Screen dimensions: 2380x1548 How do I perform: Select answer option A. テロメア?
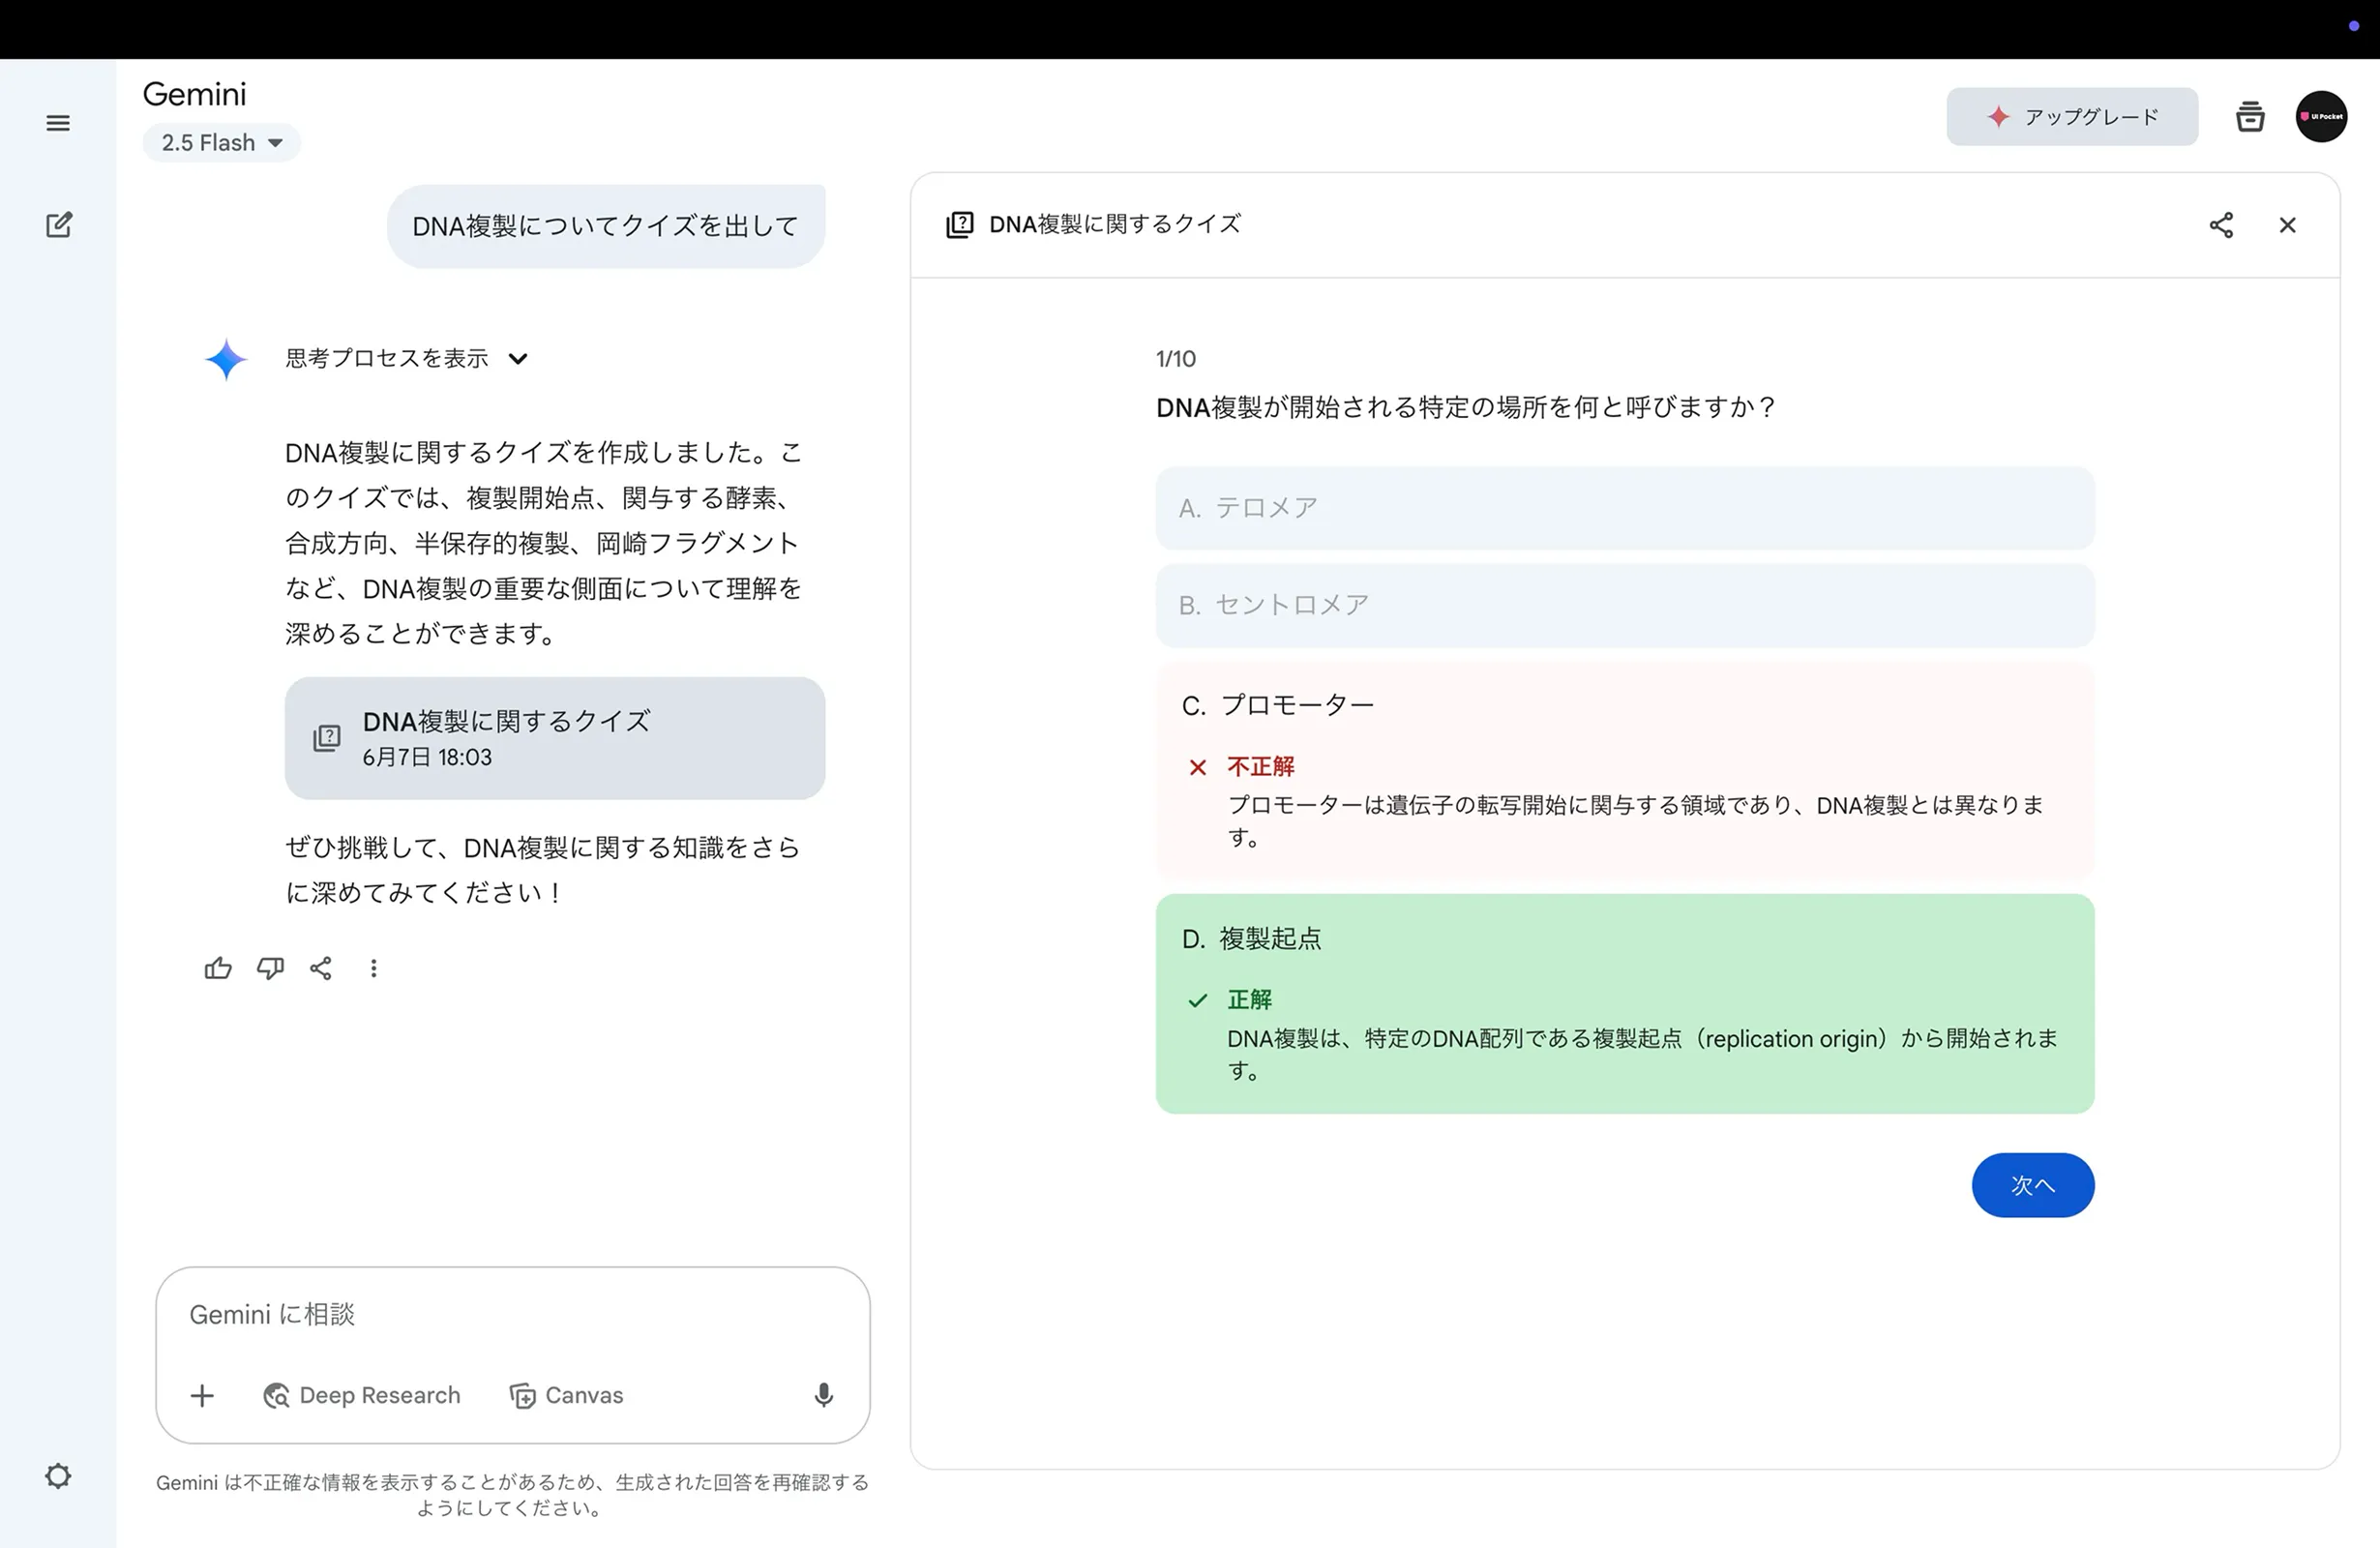click(x=1624, y=508)
